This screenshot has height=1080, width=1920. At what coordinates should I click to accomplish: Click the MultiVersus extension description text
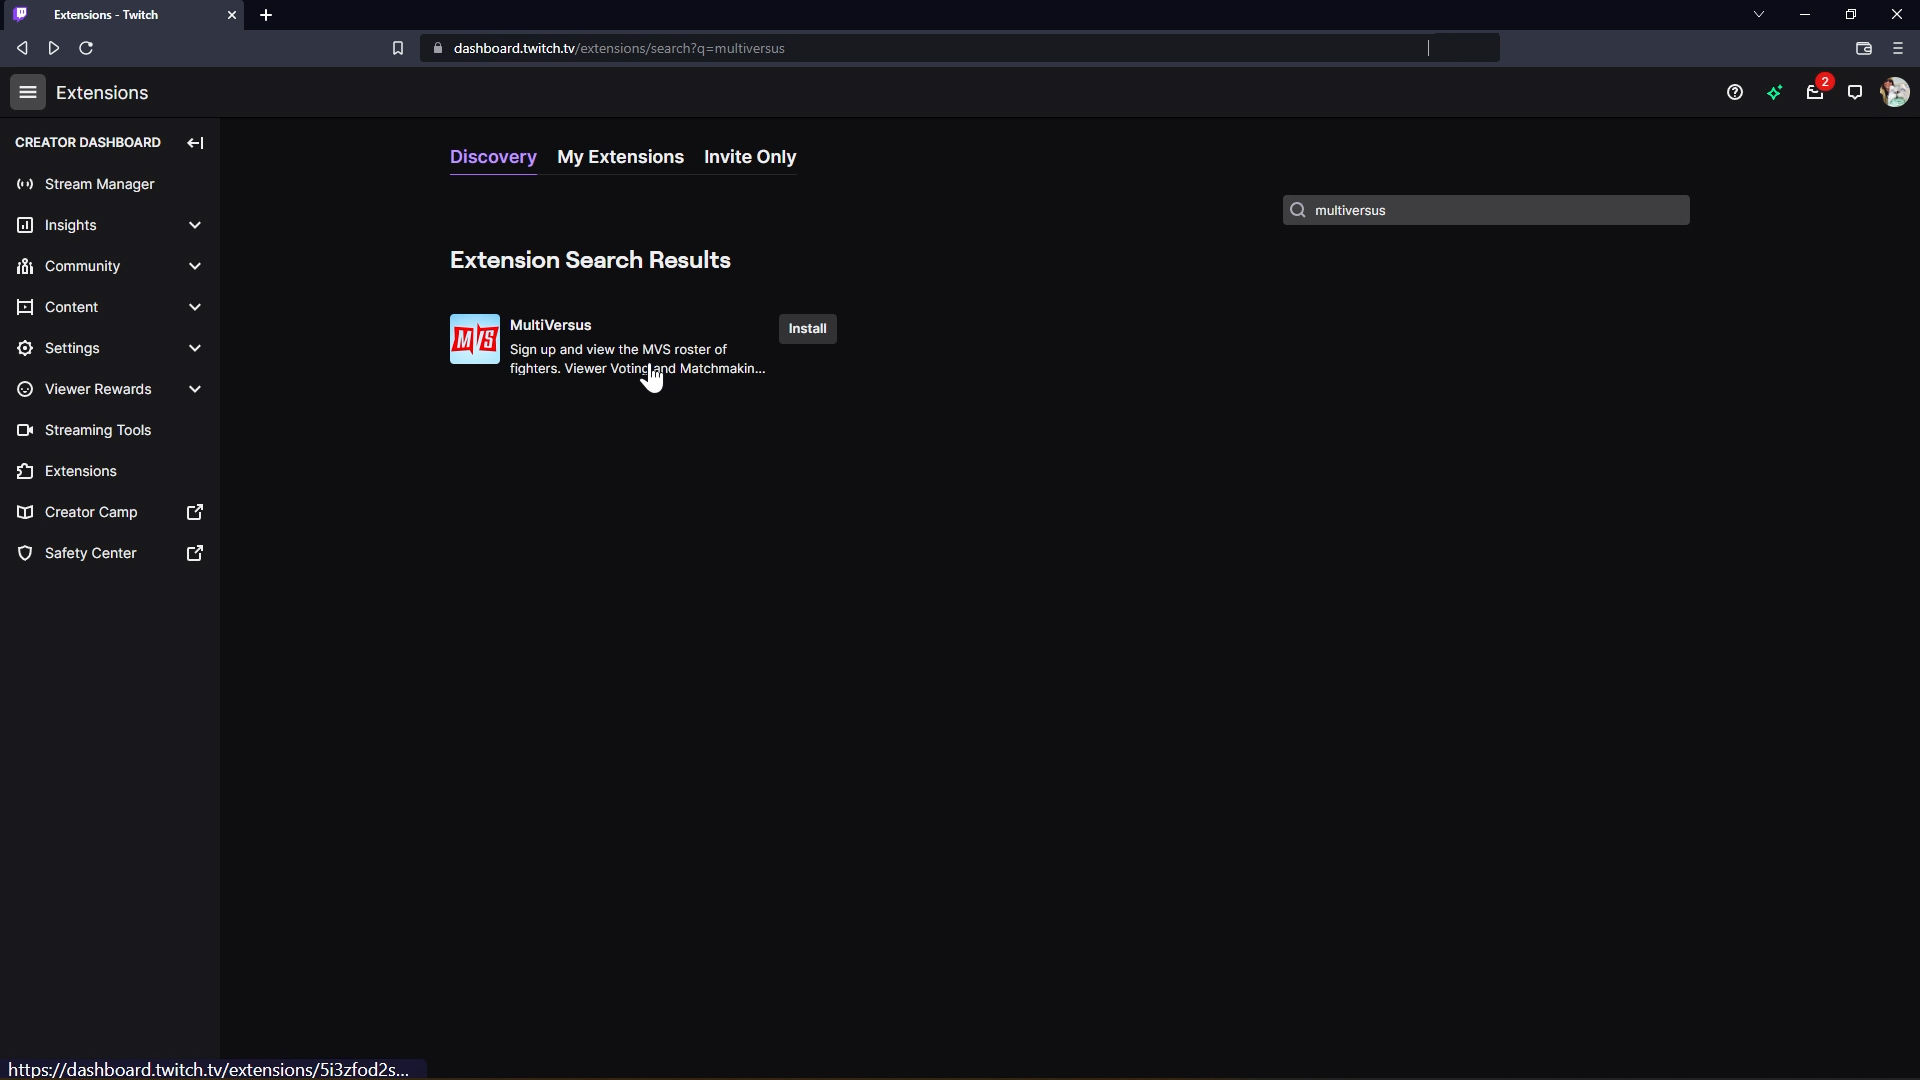coord(638,359)
